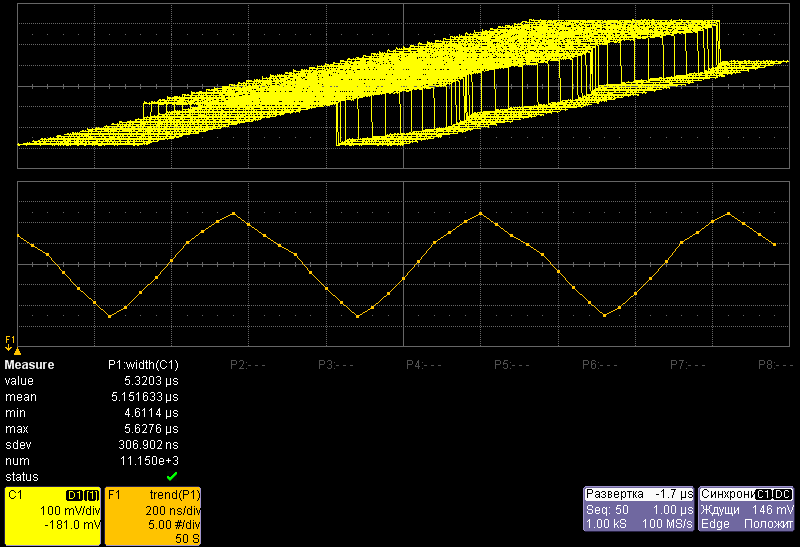This screenshot has width=800, height=547.
Task: Select the empty P7 measurement slot
Action: coord(686,366)
